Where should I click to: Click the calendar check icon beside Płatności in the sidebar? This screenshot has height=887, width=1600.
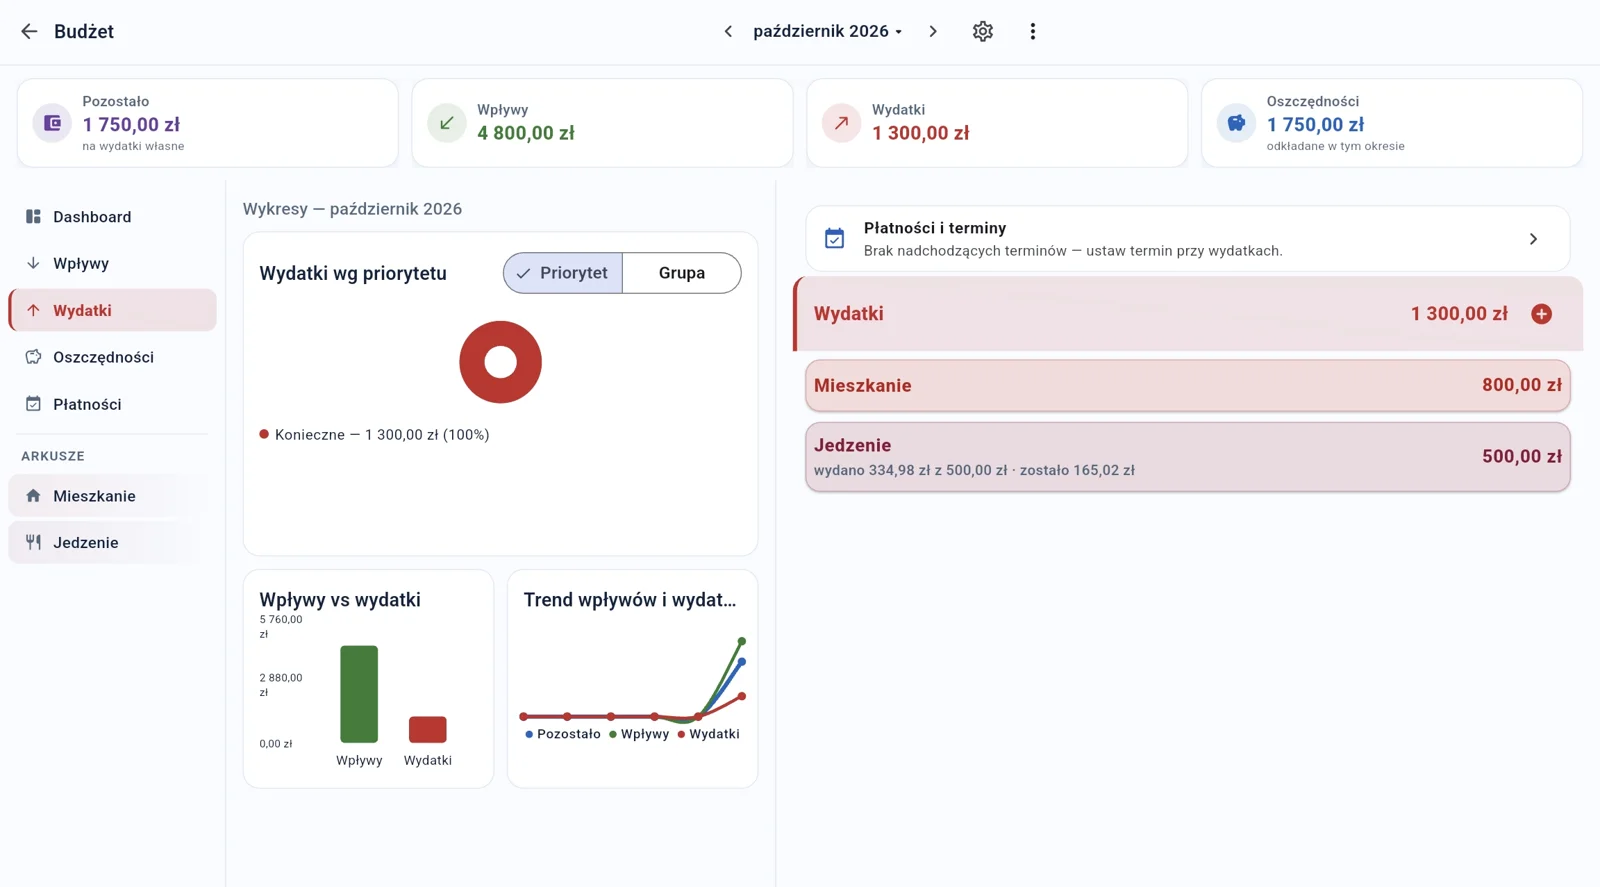[x=33, y=404]
